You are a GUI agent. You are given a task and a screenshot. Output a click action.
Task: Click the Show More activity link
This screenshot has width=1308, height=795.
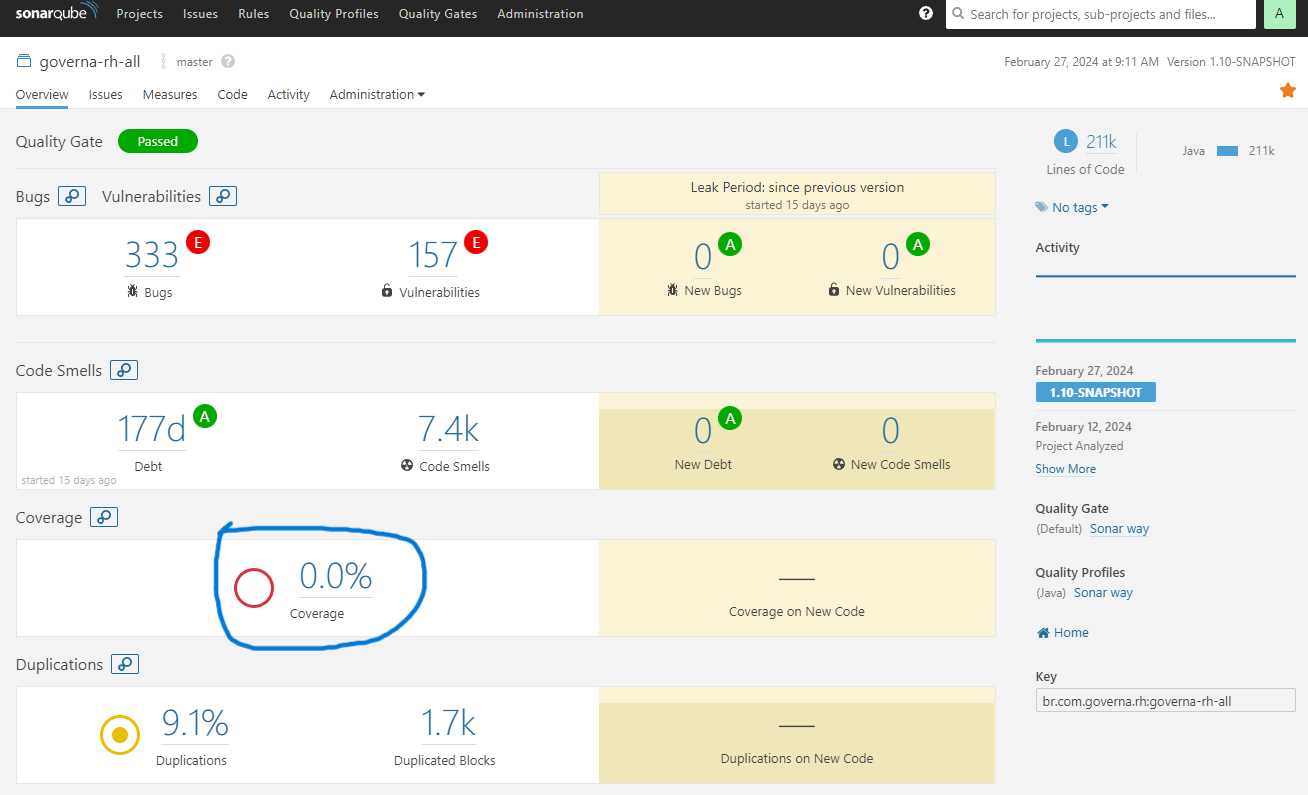(x=1065, y=469)
